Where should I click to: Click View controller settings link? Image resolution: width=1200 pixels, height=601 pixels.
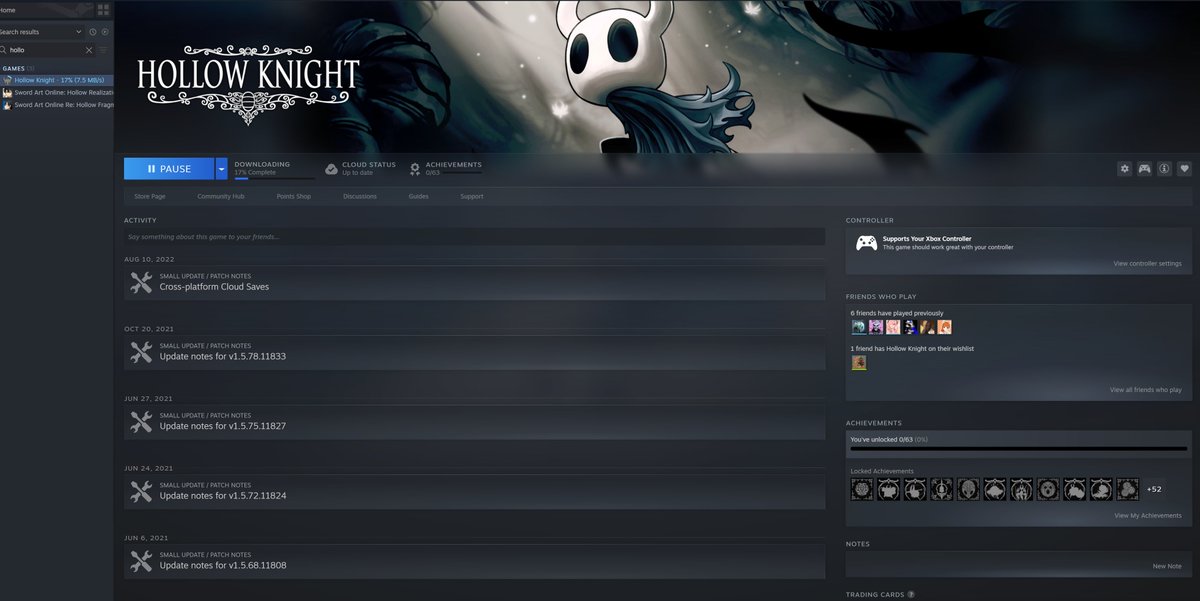click(x=1147, y=264)
